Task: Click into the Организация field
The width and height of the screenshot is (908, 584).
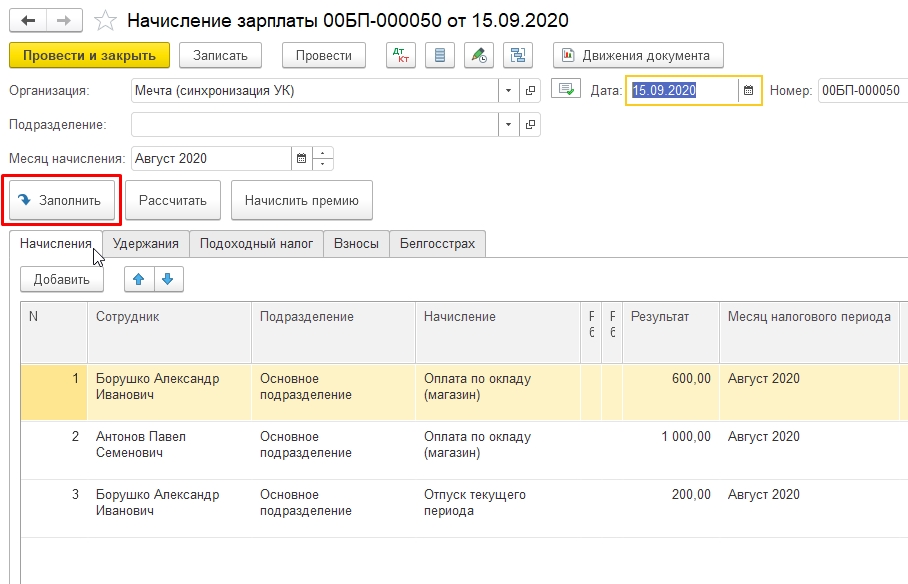Action: (x=314, y=90)
